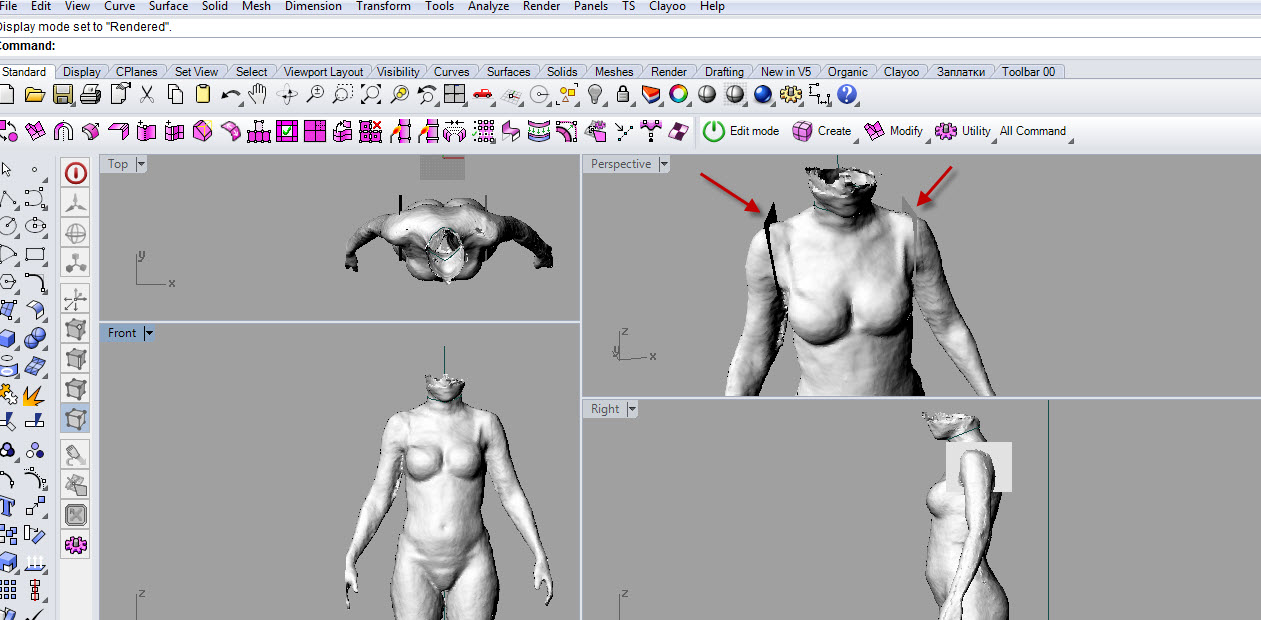Toggle the red power icon in sidebar
Viewport: 1261px width, 620px height.
[x=76, y=173]
